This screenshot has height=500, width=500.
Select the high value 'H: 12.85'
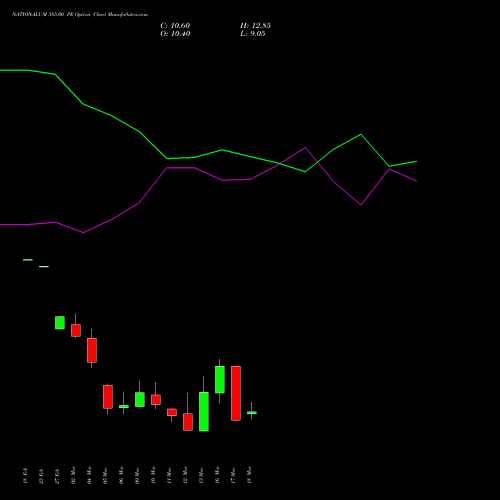(x=255, y=26)
